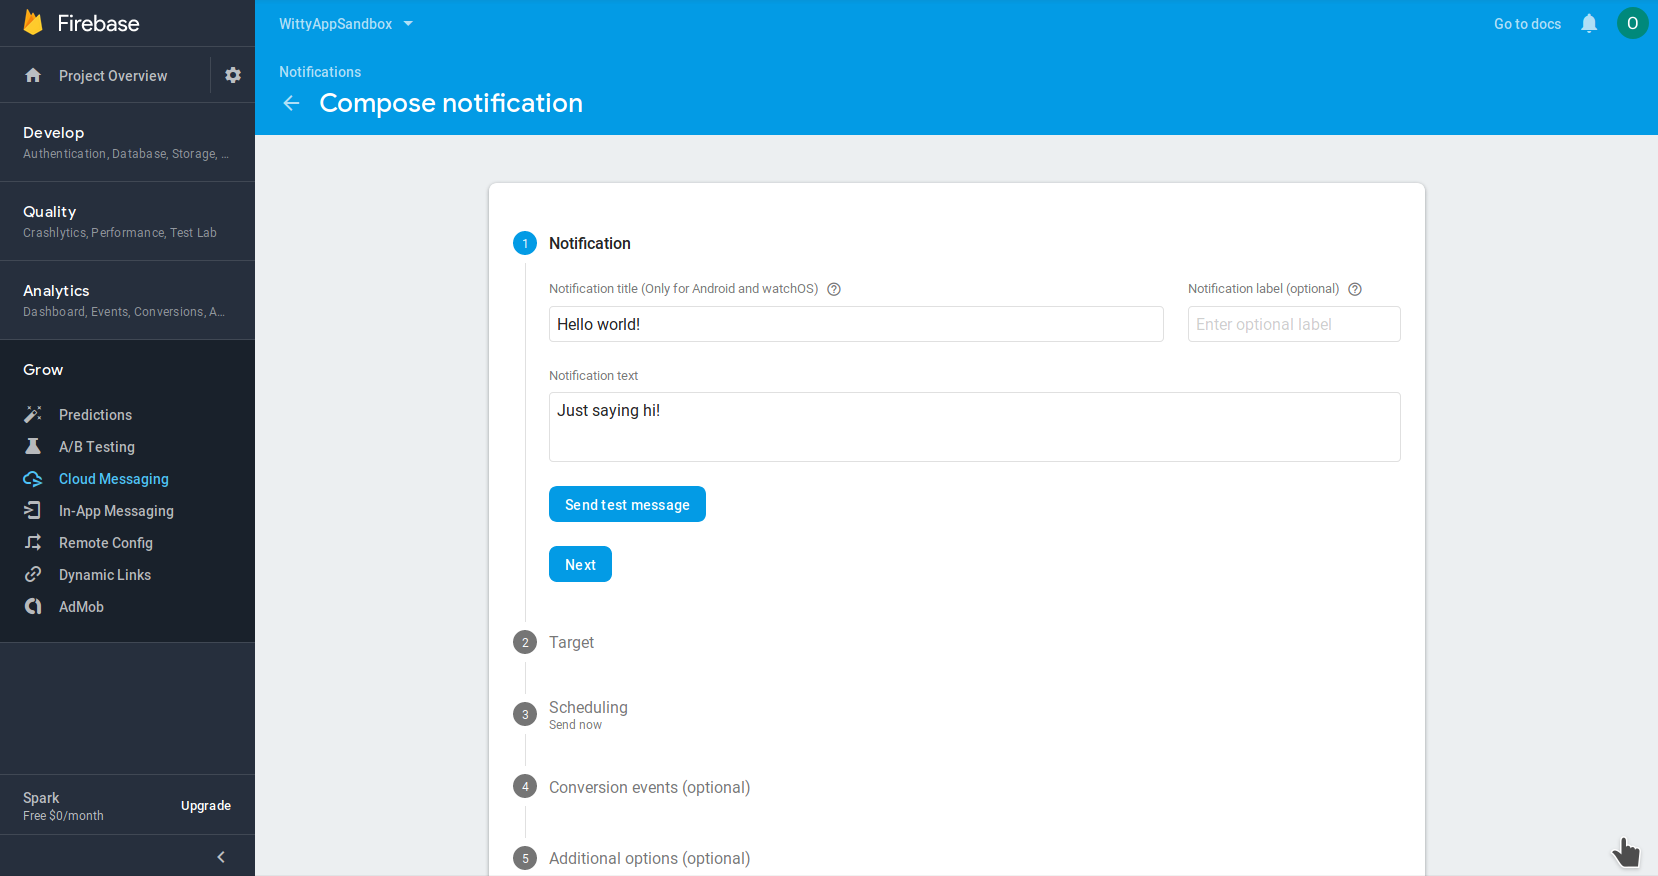Click the Notifications breadcrumb link
Viewport: 1658px width, 876px height.
point(320,72)
